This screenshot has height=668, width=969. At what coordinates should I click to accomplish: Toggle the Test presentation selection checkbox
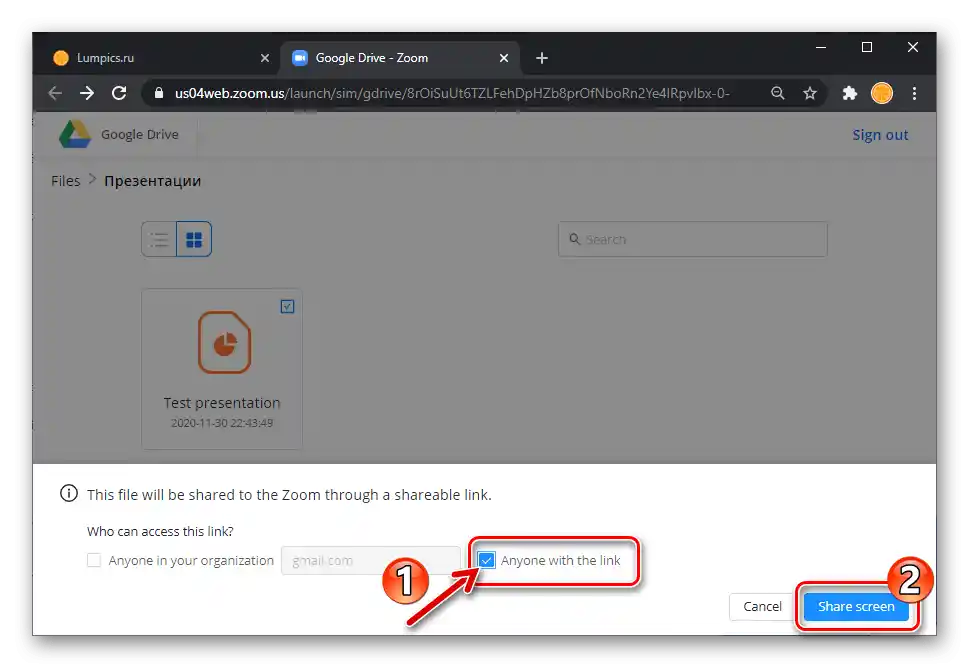click(287, 307)
